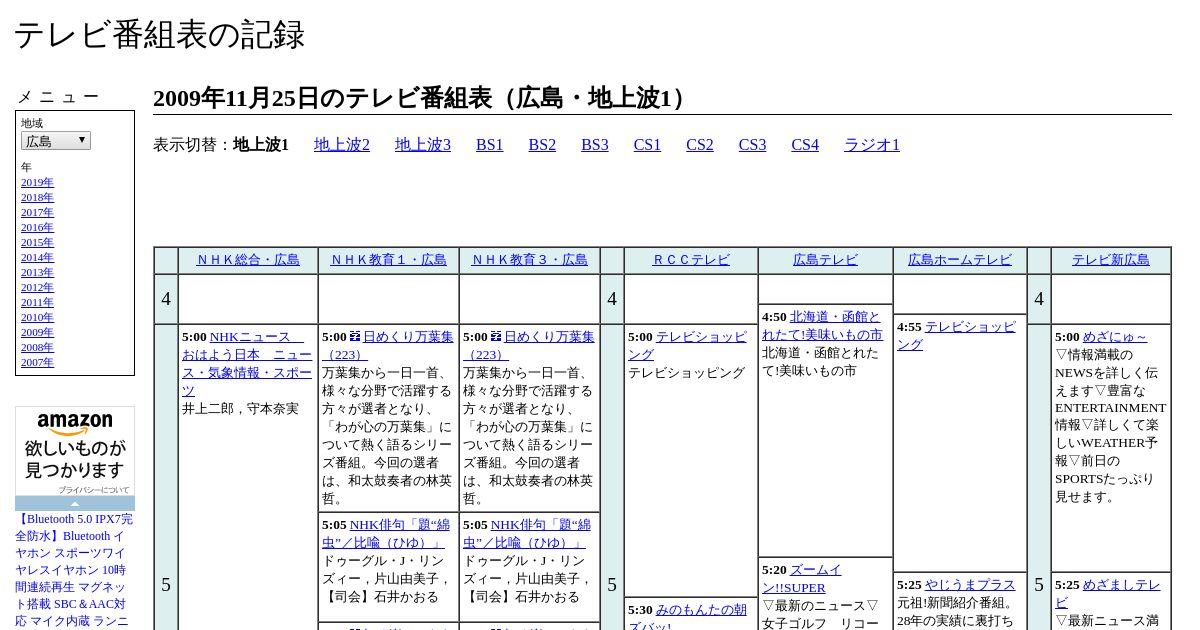Open the 2007年 archive link
The height and width of the screenshot is (630, 1200).
pos(37,362)
